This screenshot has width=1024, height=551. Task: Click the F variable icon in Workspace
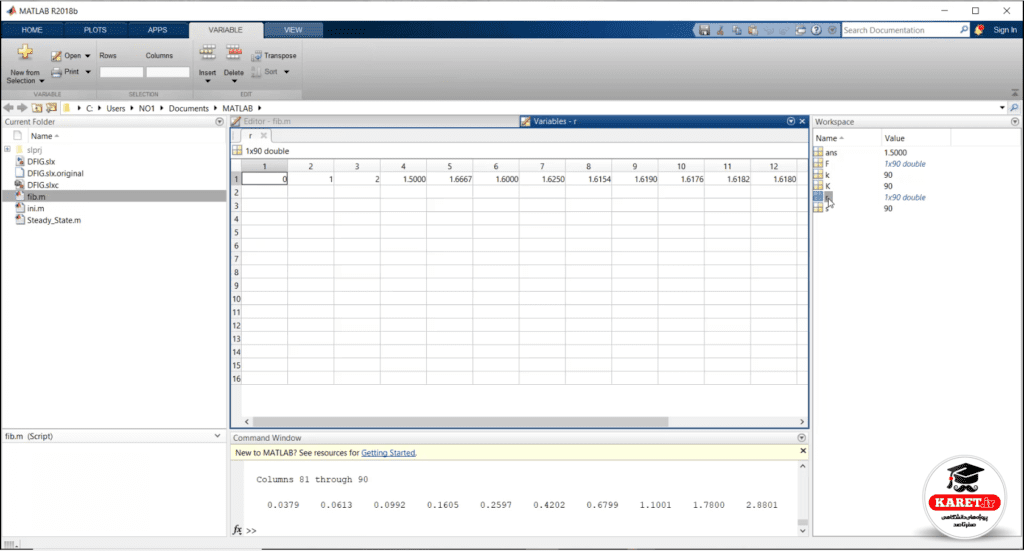pyautogui.click(x=818, y=164)
